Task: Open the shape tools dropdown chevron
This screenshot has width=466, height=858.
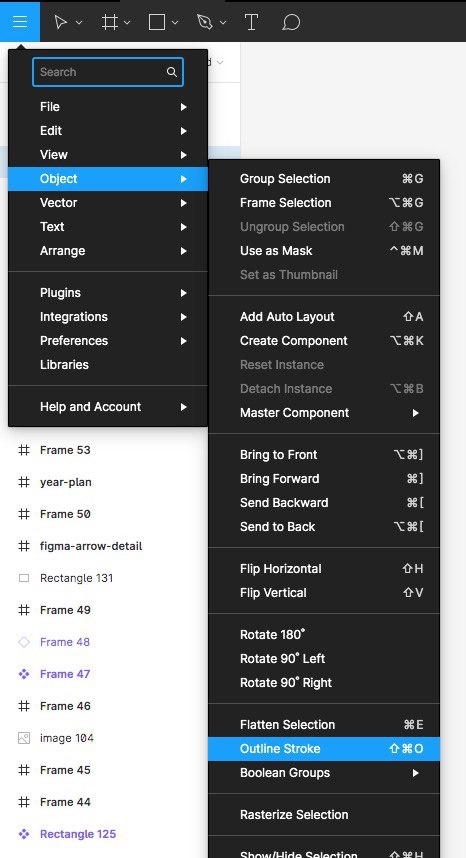Action: point(175,22)
